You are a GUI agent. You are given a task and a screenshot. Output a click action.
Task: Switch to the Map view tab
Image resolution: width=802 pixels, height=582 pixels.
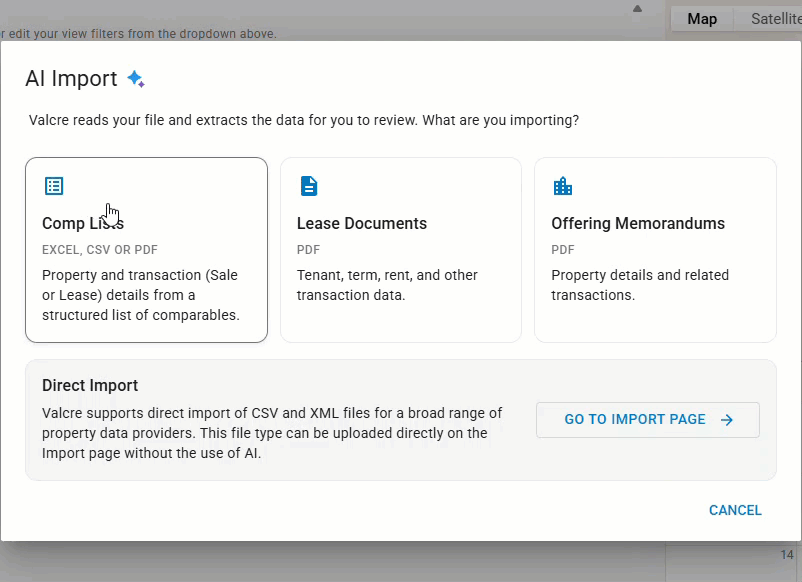(x=702, y=19)
